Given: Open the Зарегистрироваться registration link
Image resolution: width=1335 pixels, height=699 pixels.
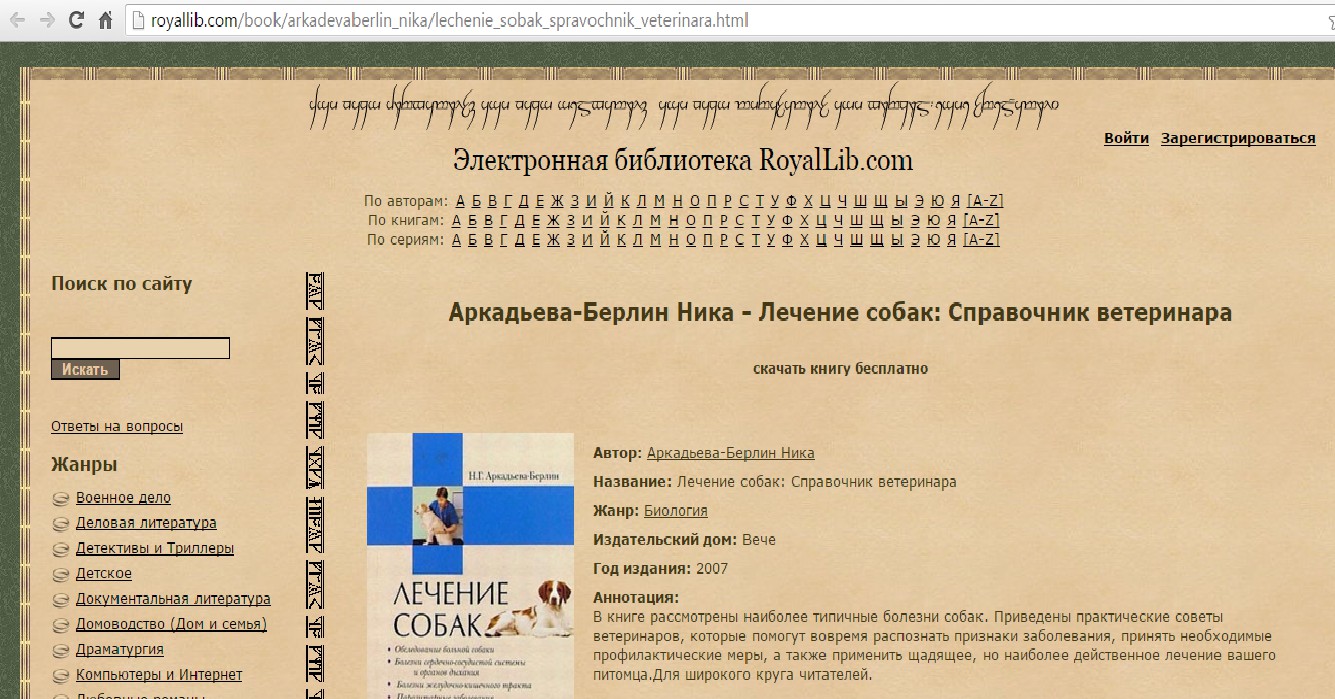Looking at the screenshot, I should click(x=1238, y=138).
